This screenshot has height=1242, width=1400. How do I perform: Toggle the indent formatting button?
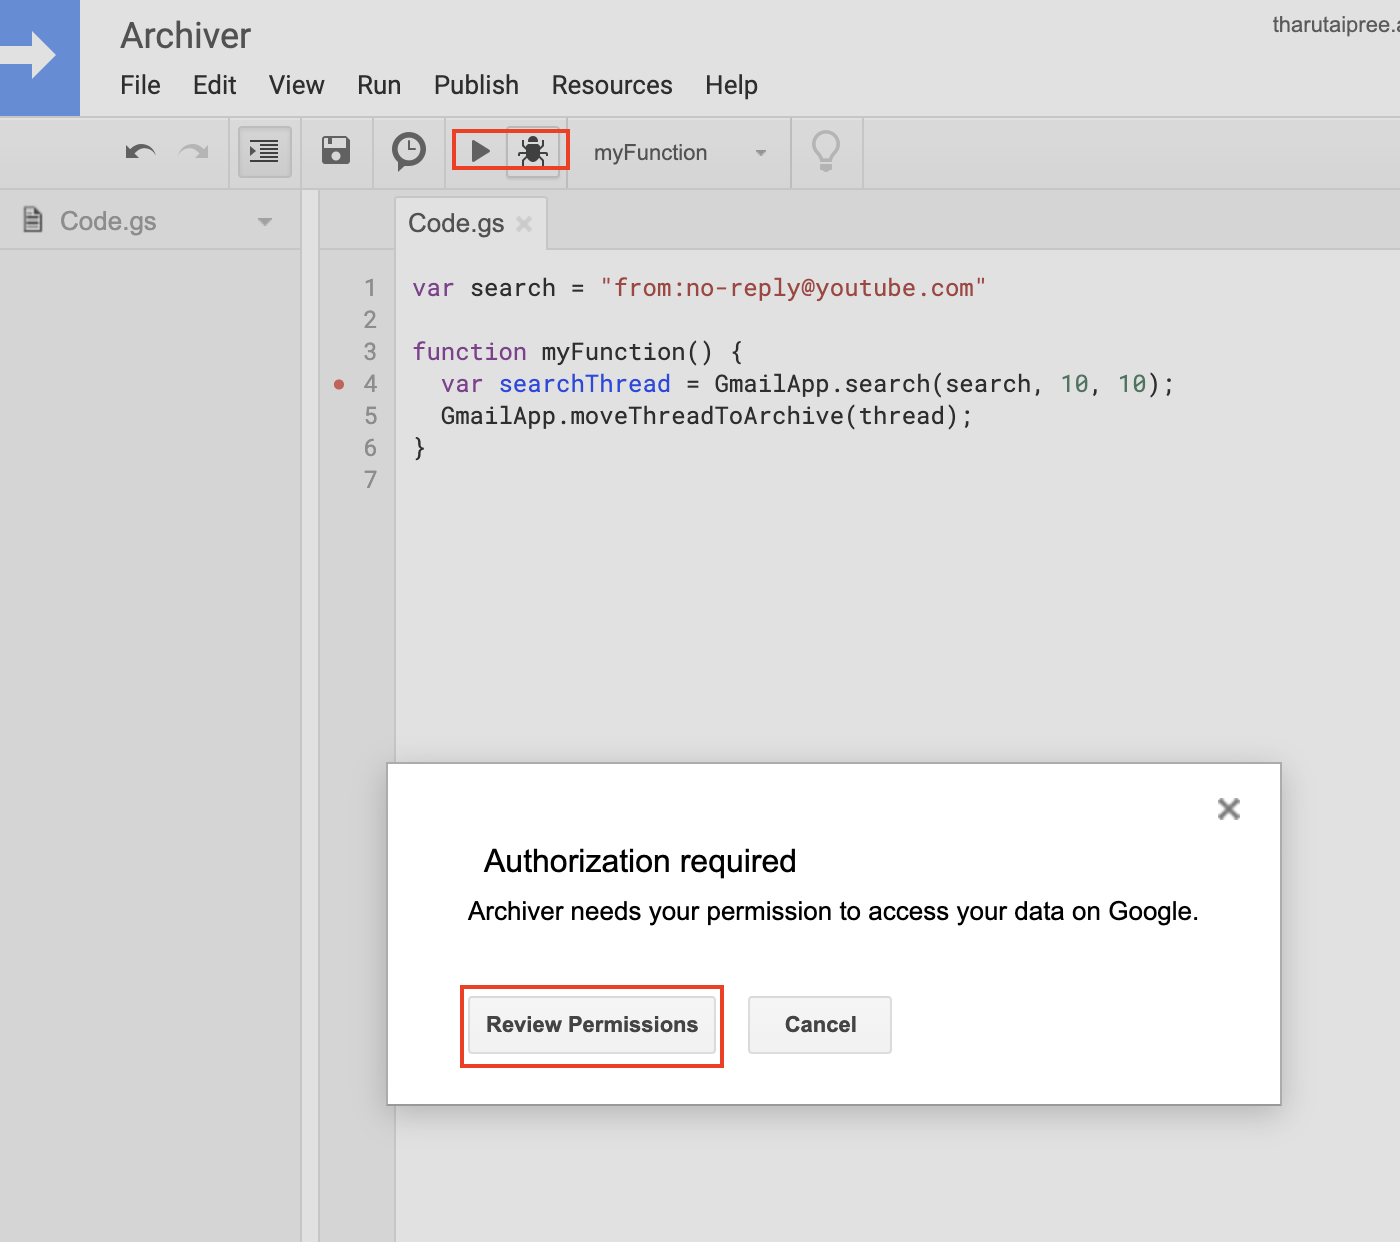click(265, 152)
